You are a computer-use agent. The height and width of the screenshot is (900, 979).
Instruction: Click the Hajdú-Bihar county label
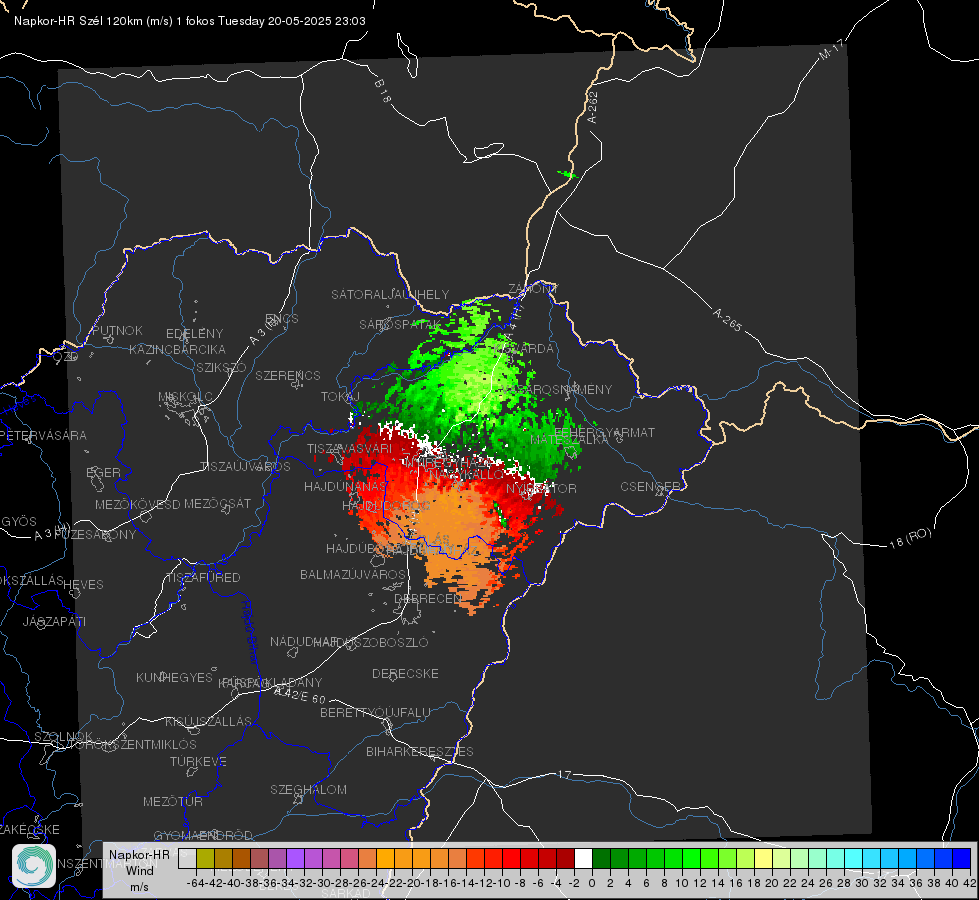[250, 632]
